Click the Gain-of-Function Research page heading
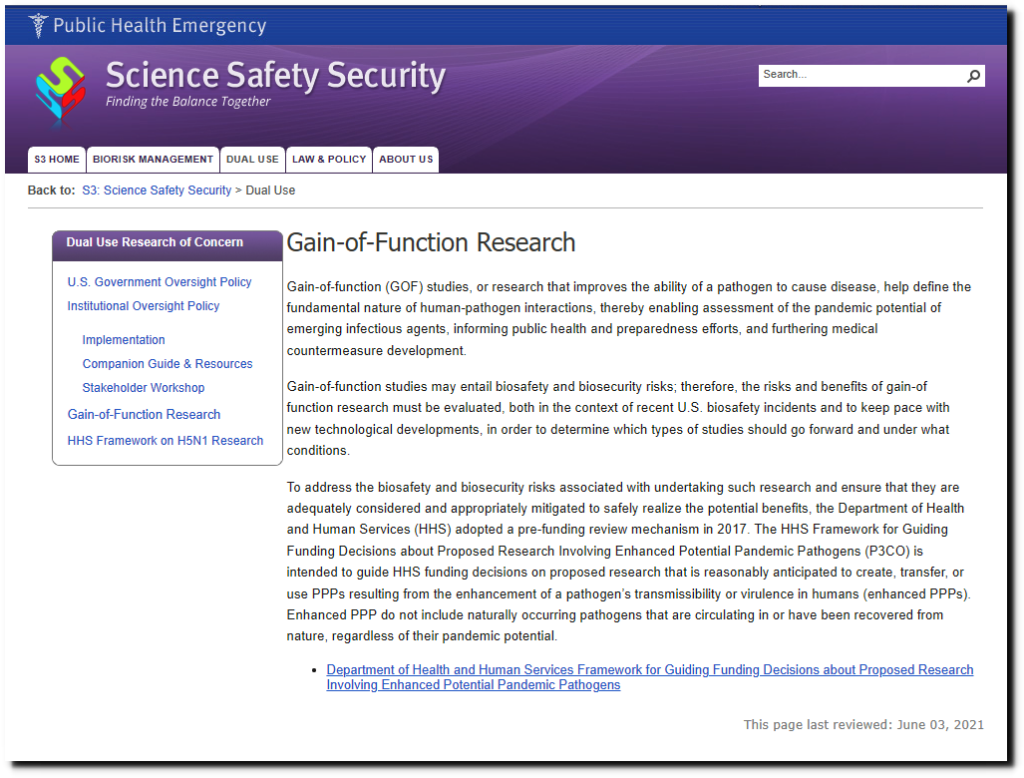The image size is (1024, 778). (431, 242)
